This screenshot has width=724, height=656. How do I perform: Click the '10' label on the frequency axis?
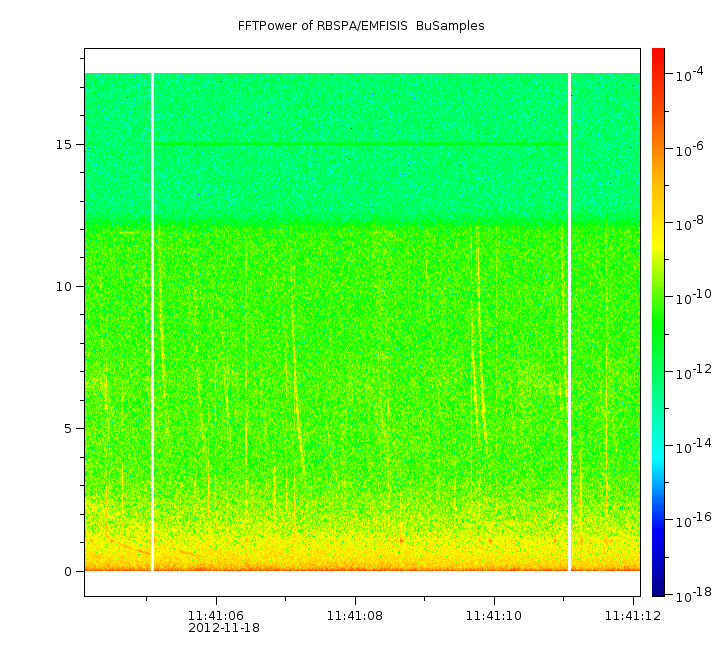point(64,287)
